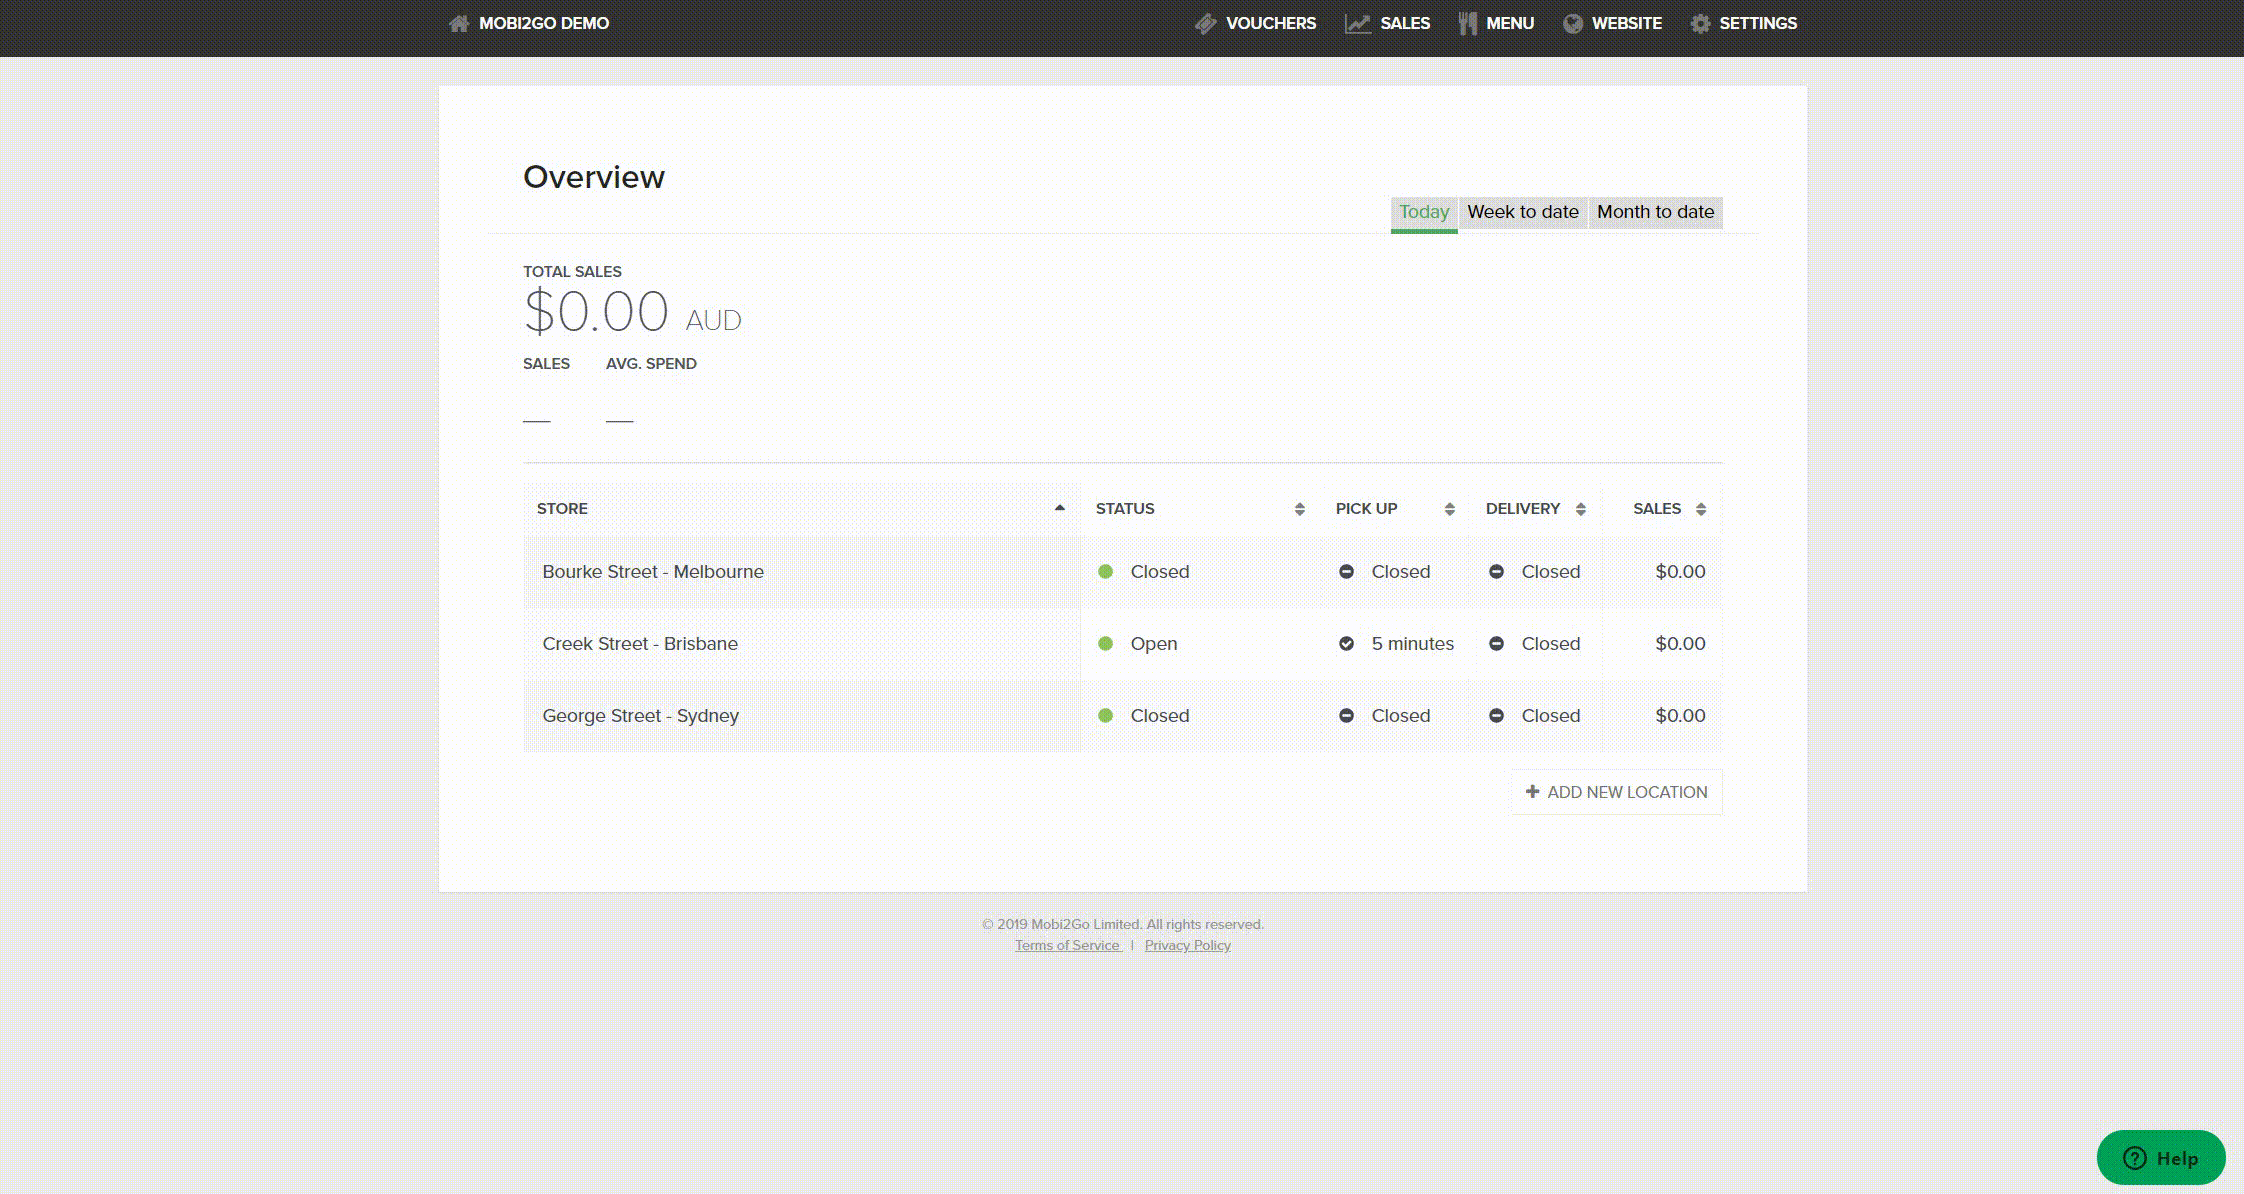The image size is (2244, 1194).
Task: Click Bourke Street delivery closed icon
Action: [1496, 571]
